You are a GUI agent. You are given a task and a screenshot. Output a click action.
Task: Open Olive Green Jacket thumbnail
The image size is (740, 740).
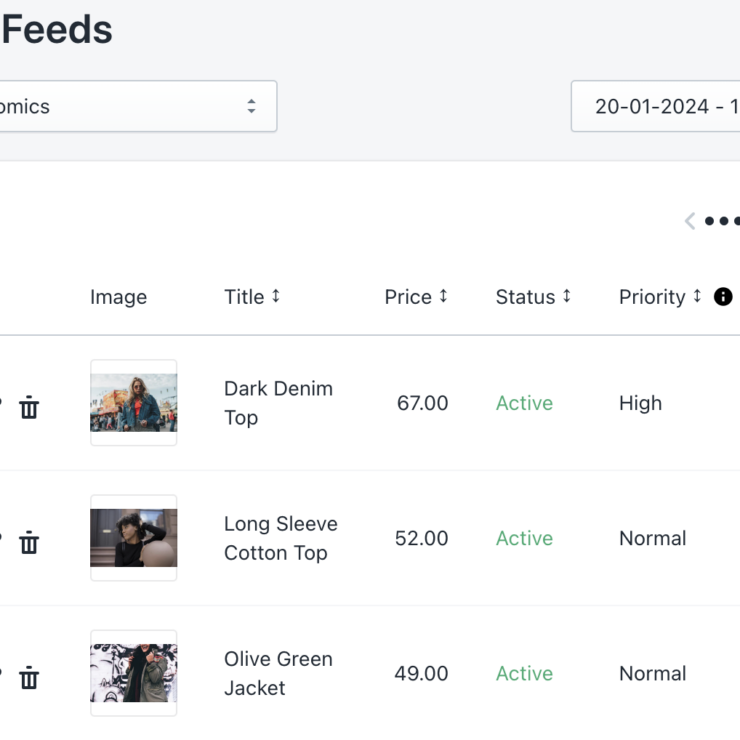tap(134, 673)
